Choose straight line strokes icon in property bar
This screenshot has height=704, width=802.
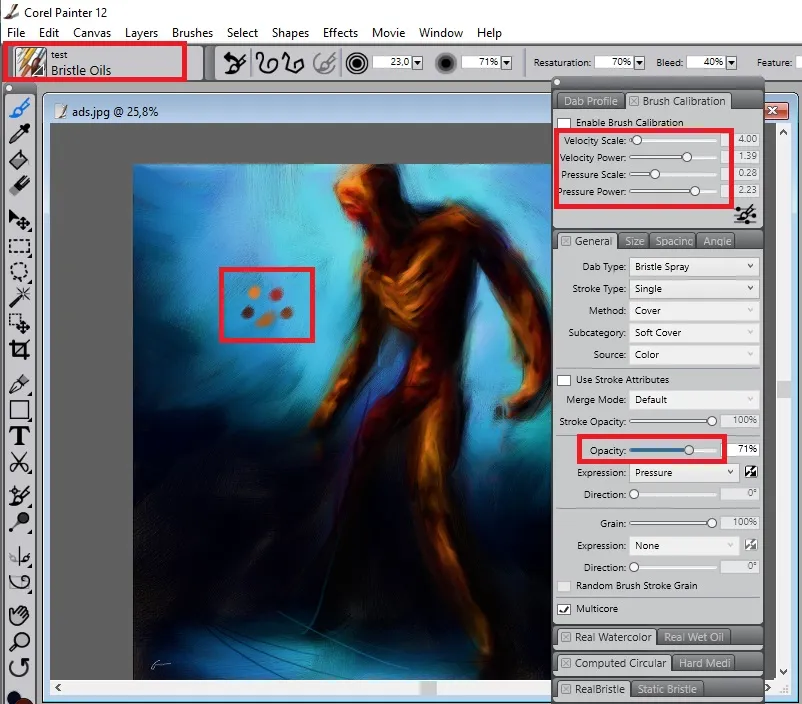294,63
